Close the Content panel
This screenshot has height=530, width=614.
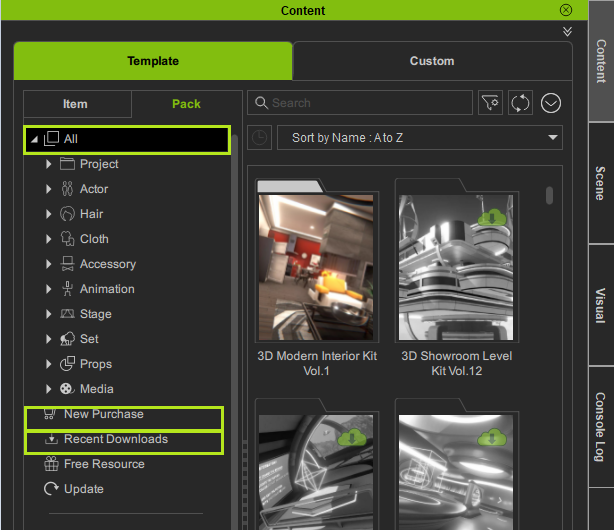pyautogui.click(x=566, y=10)
